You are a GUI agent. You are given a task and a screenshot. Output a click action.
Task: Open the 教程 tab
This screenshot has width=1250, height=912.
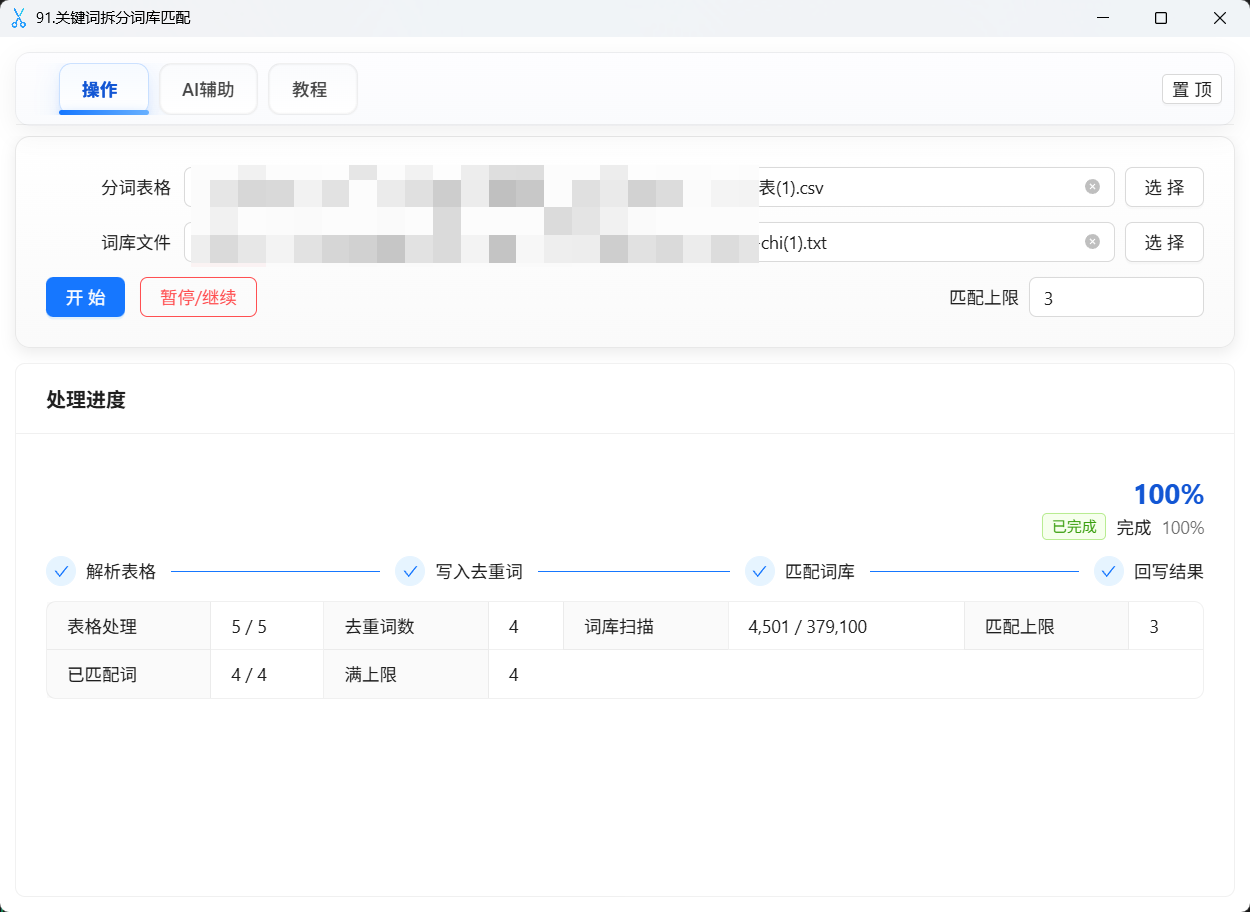point(312,89)
